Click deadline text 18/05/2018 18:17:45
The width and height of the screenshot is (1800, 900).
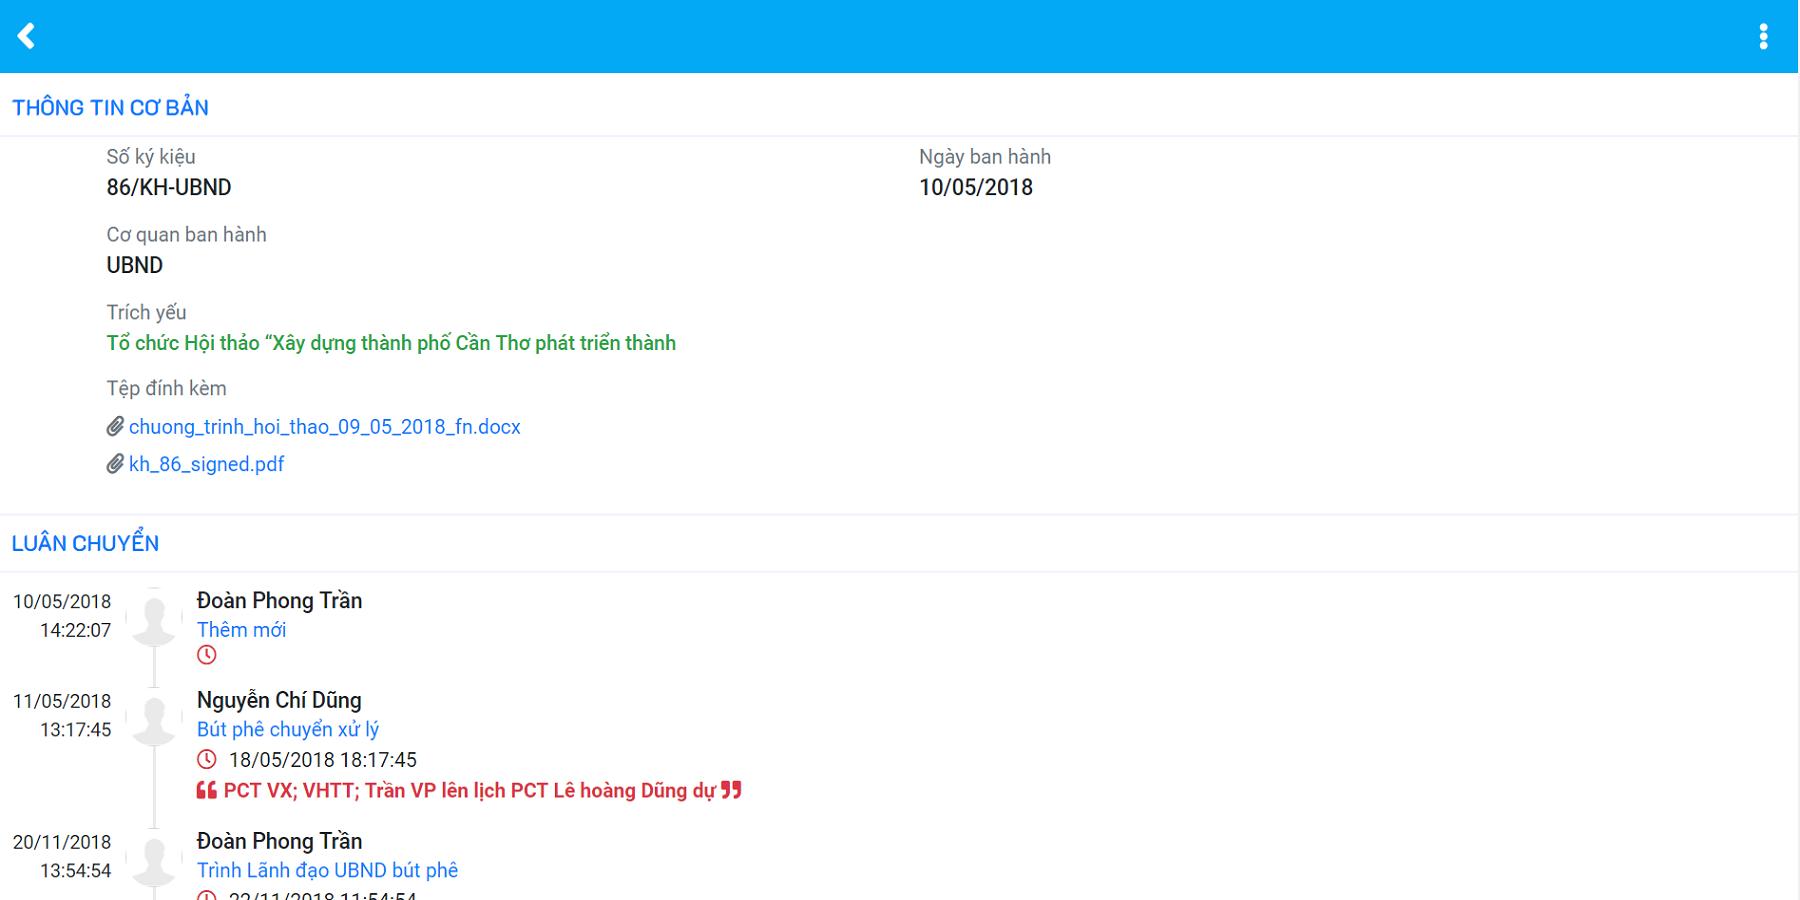(323, 760)
